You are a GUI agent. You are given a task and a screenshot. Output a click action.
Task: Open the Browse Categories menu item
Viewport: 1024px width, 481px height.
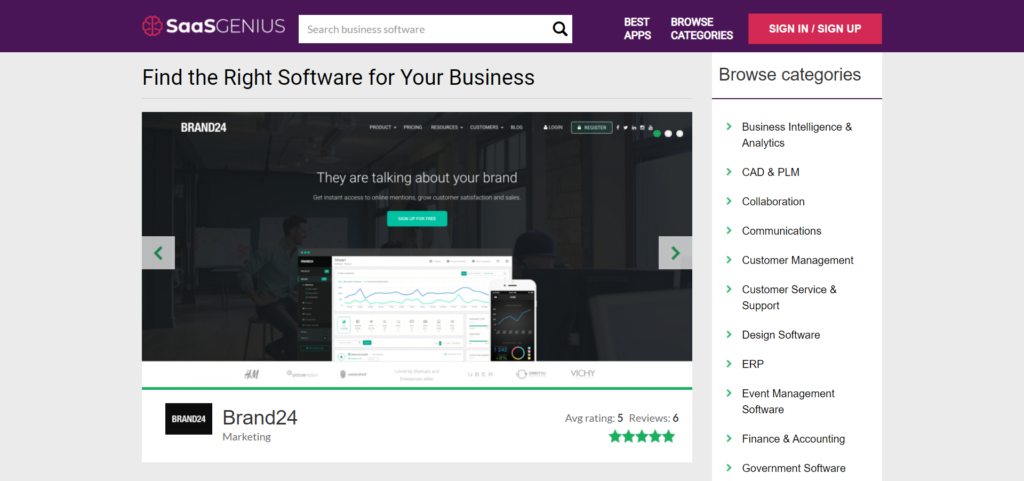(x=701, y=28)
